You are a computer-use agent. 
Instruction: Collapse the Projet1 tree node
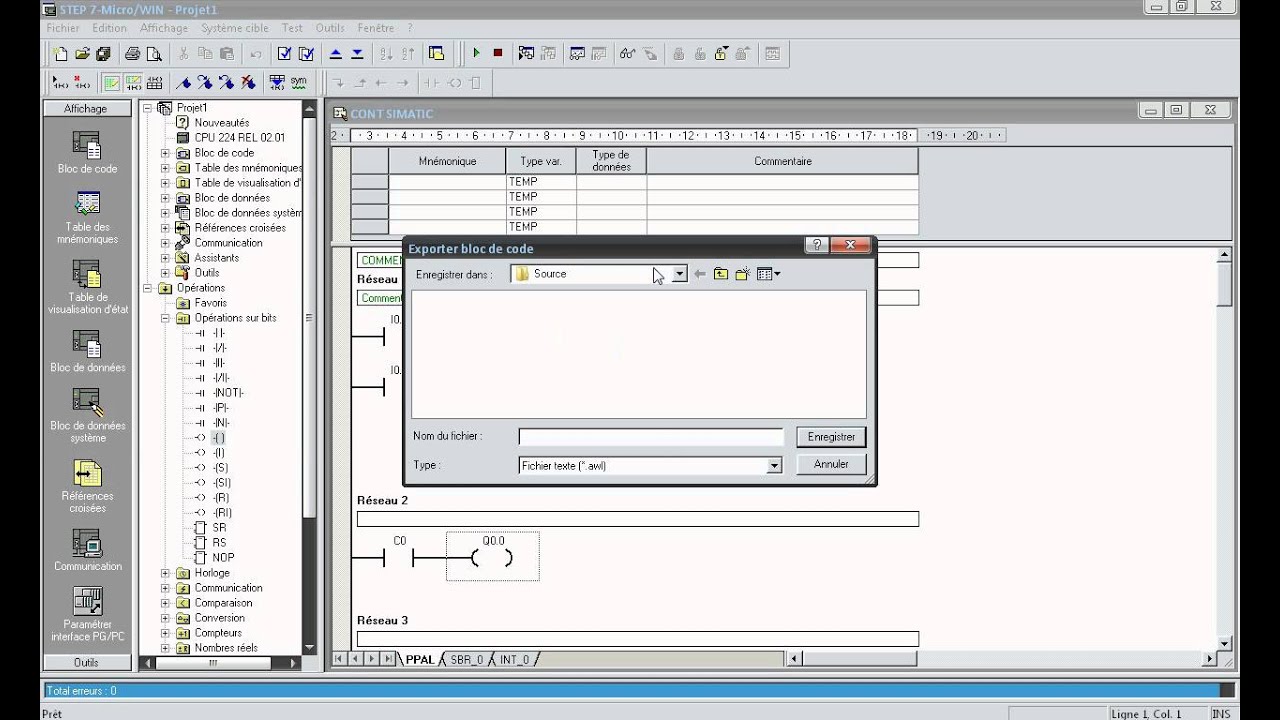tap(148, 108)
